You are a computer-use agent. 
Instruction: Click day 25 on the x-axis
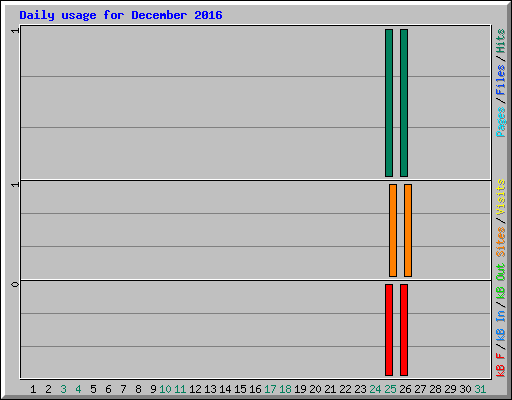click(x=390, y=389)
